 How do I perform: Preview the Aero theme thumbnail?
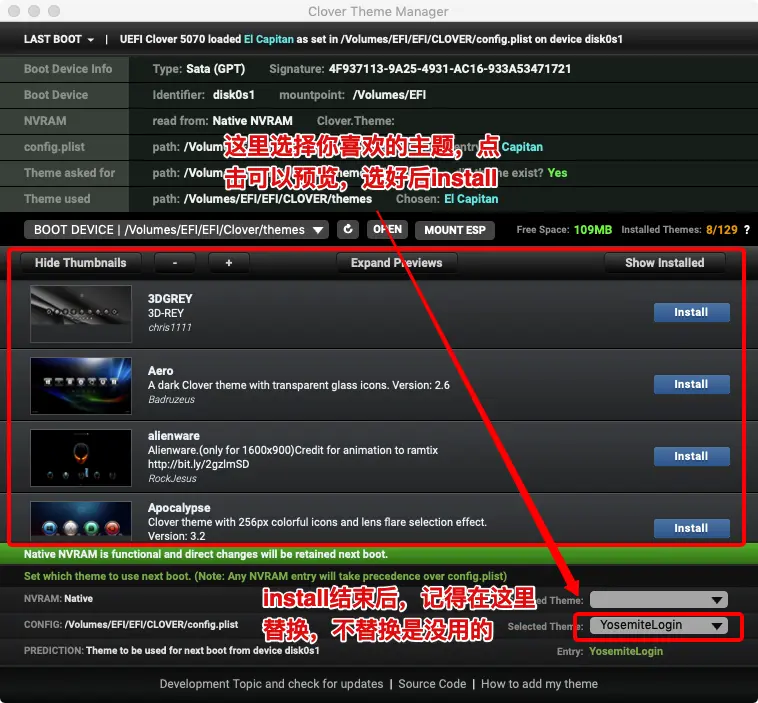tap(81, 385)
